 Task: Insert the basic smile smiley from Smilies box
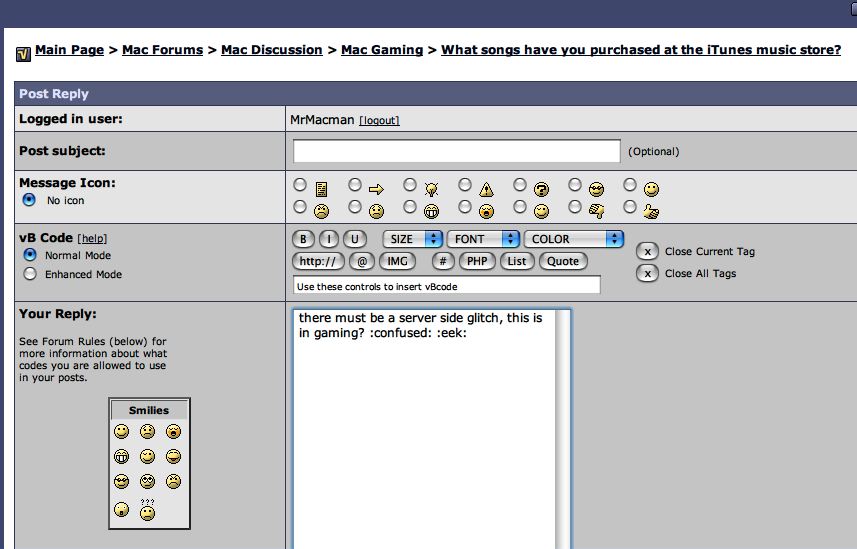tap(121, 431)
